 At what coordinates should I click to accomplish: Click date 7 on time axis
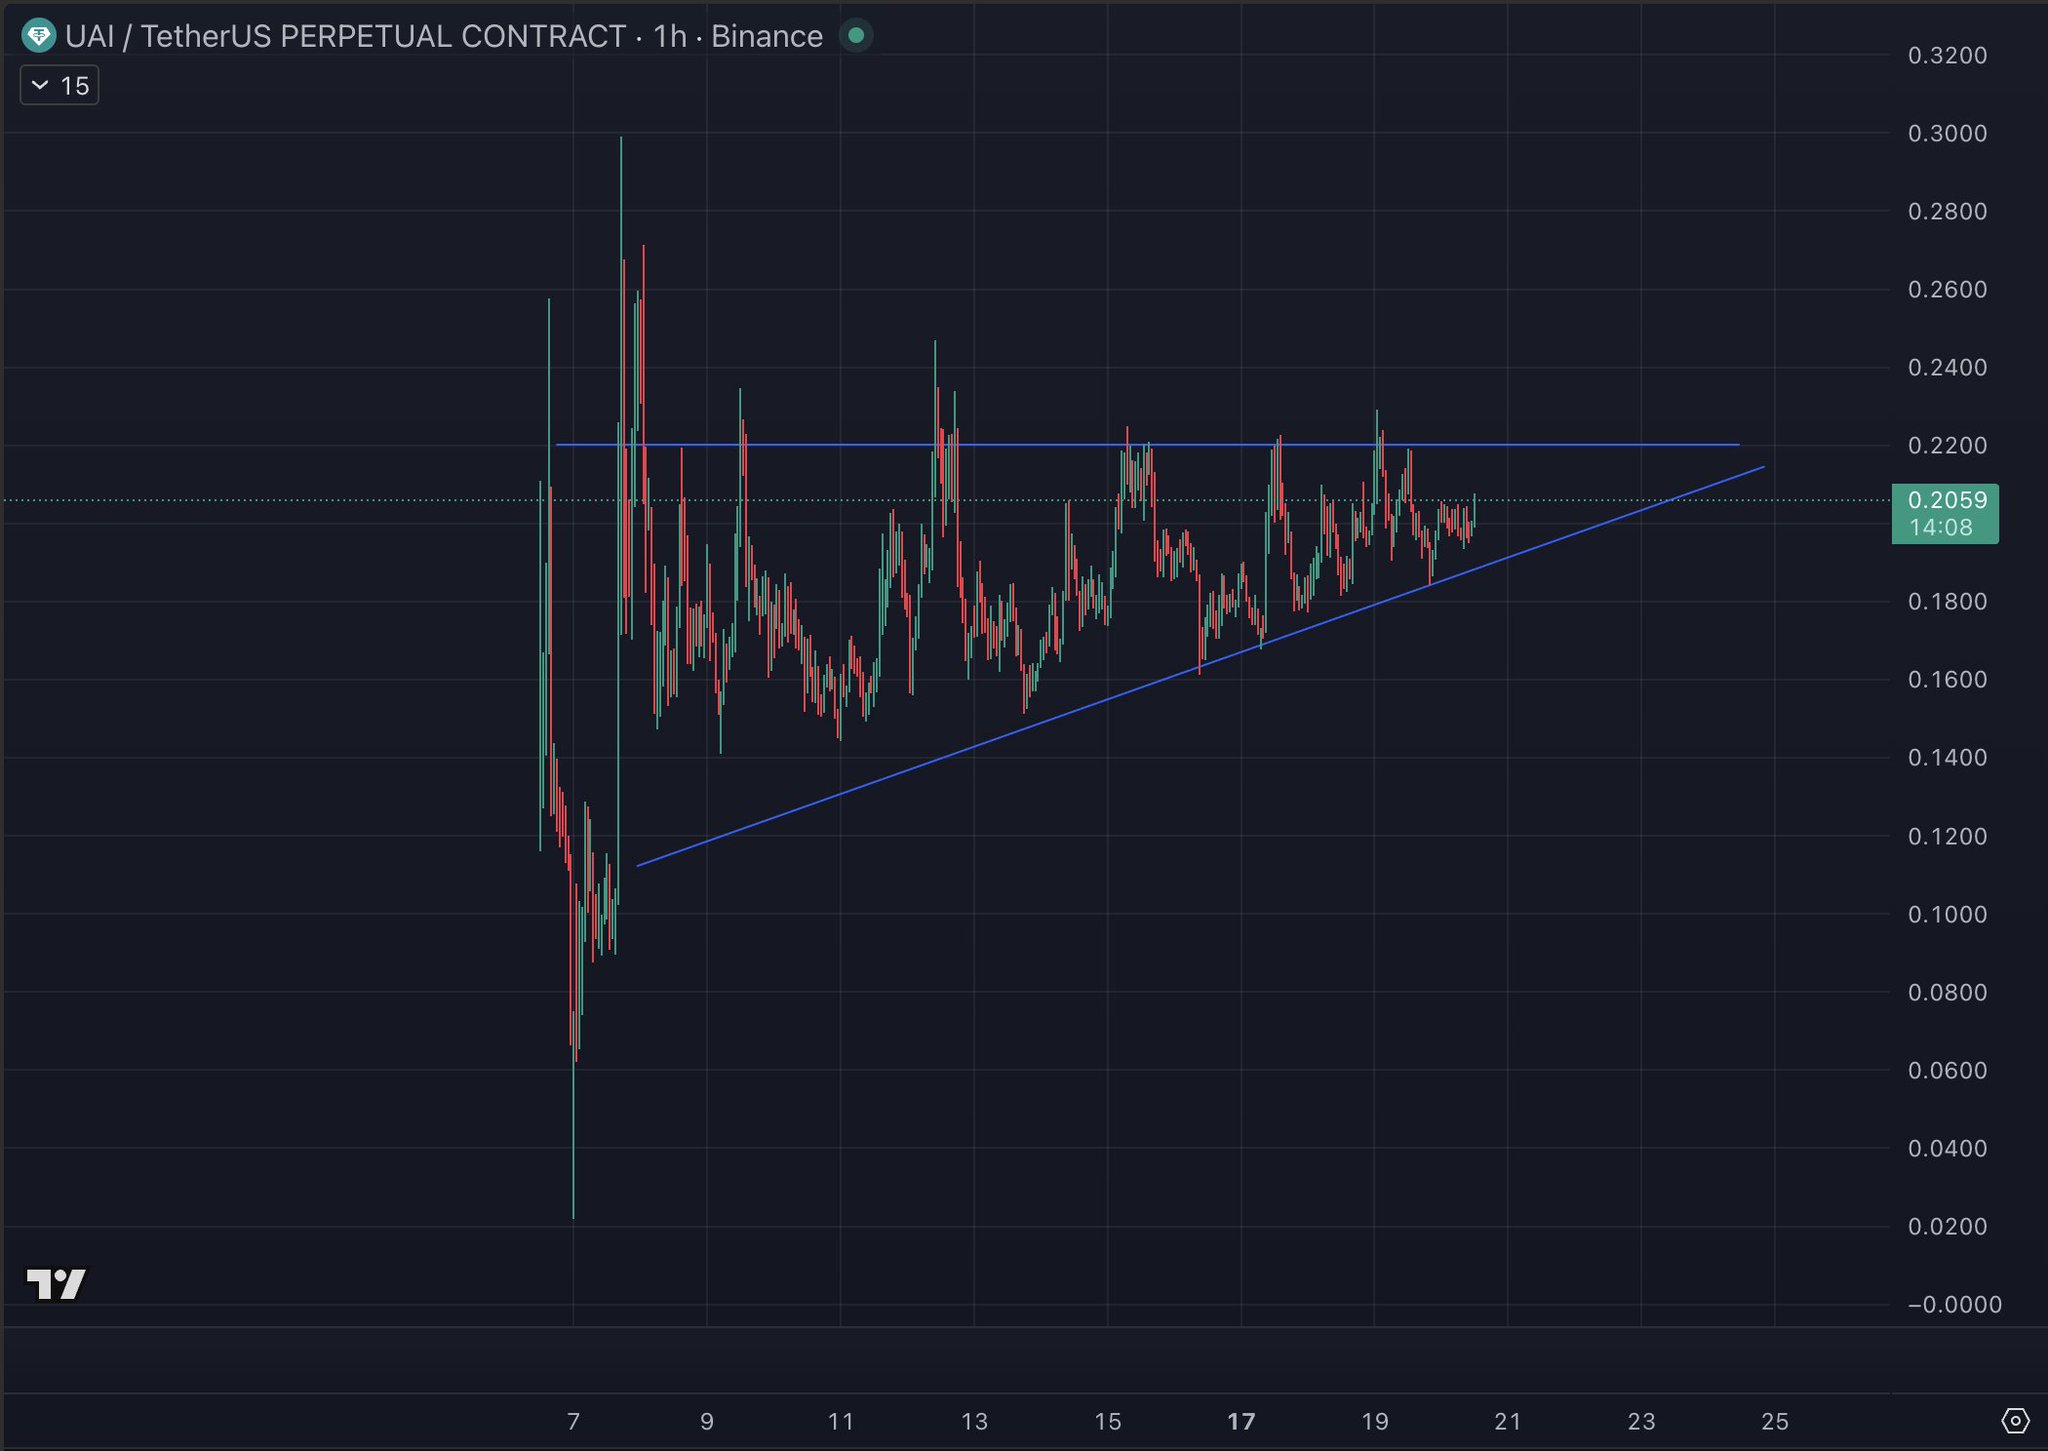point(573,1421)
